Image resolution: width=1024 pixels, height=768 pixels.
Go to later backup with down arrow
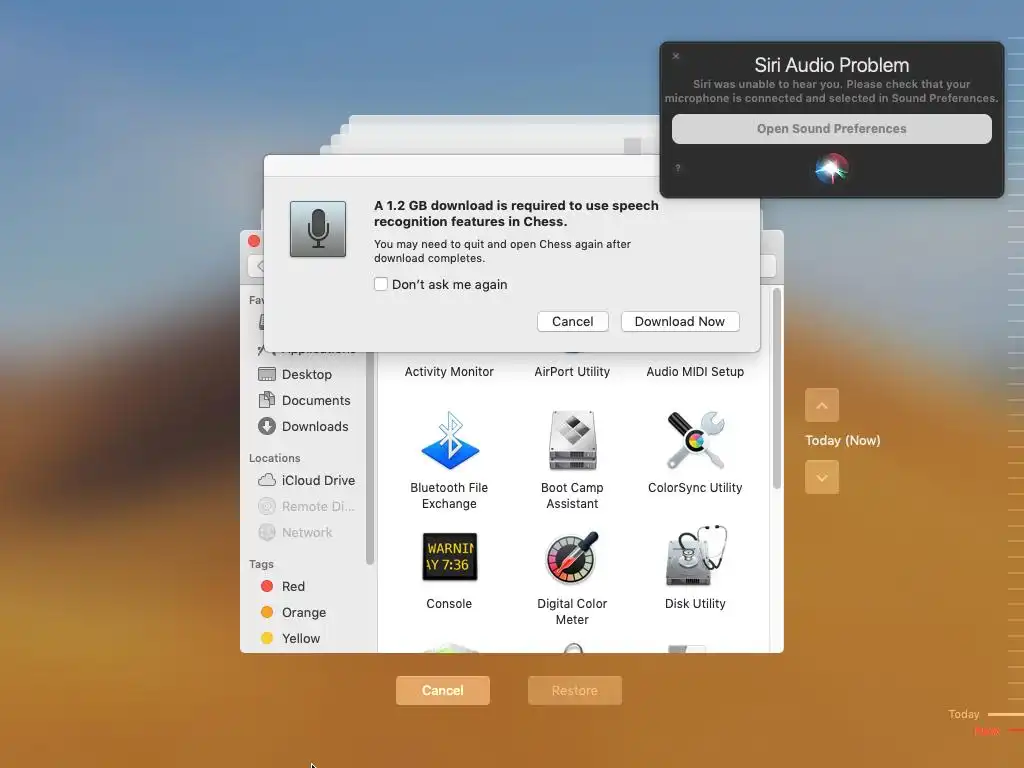click(x=822, y=477)
